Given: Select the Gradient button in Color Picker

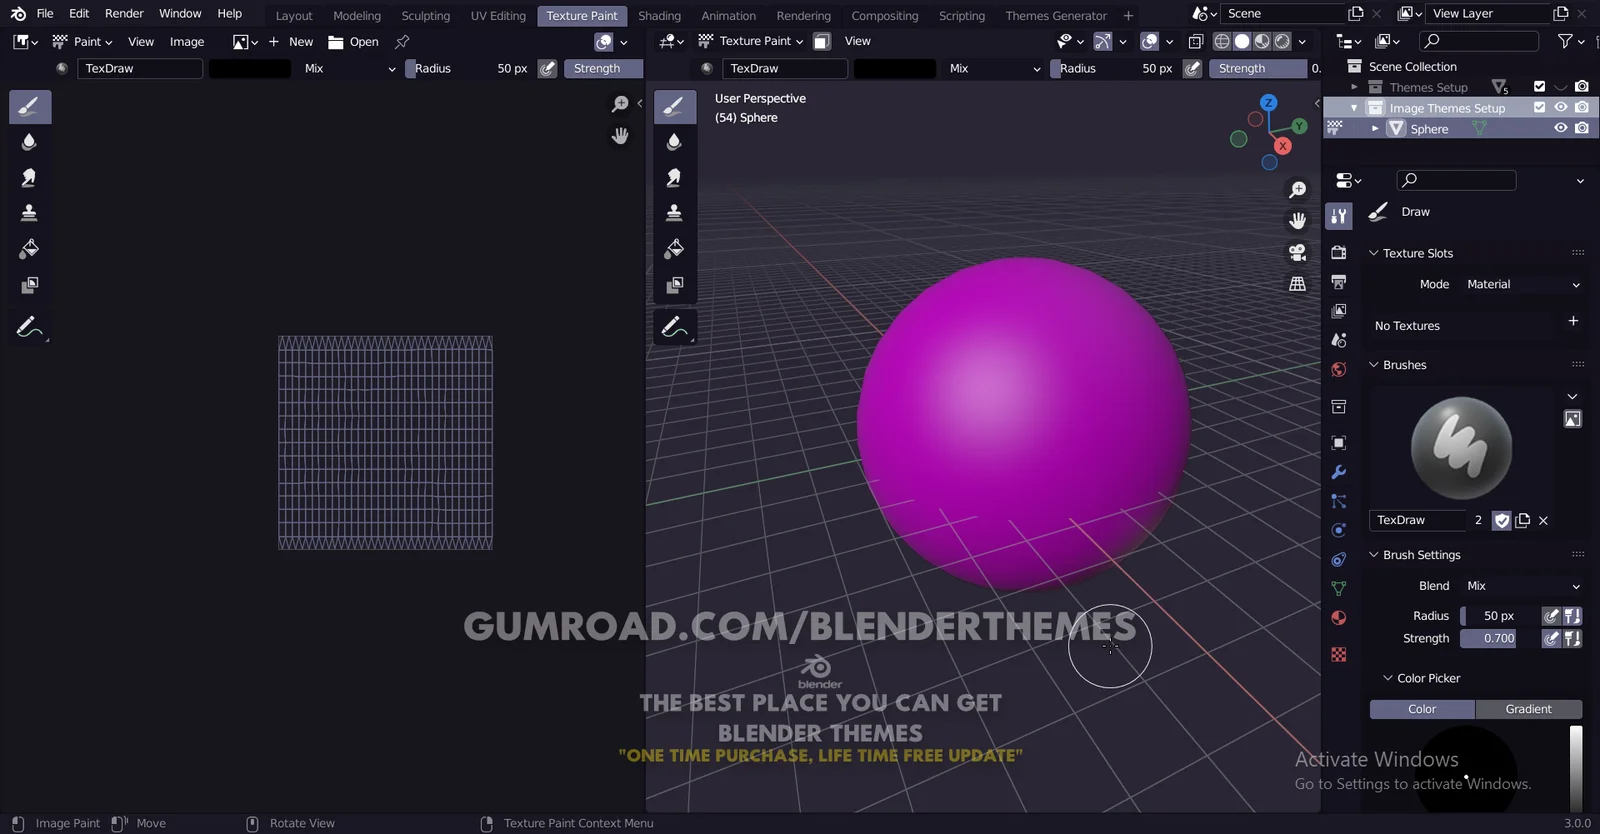Looking at the screenshot, I should (x=1529, y=709).
